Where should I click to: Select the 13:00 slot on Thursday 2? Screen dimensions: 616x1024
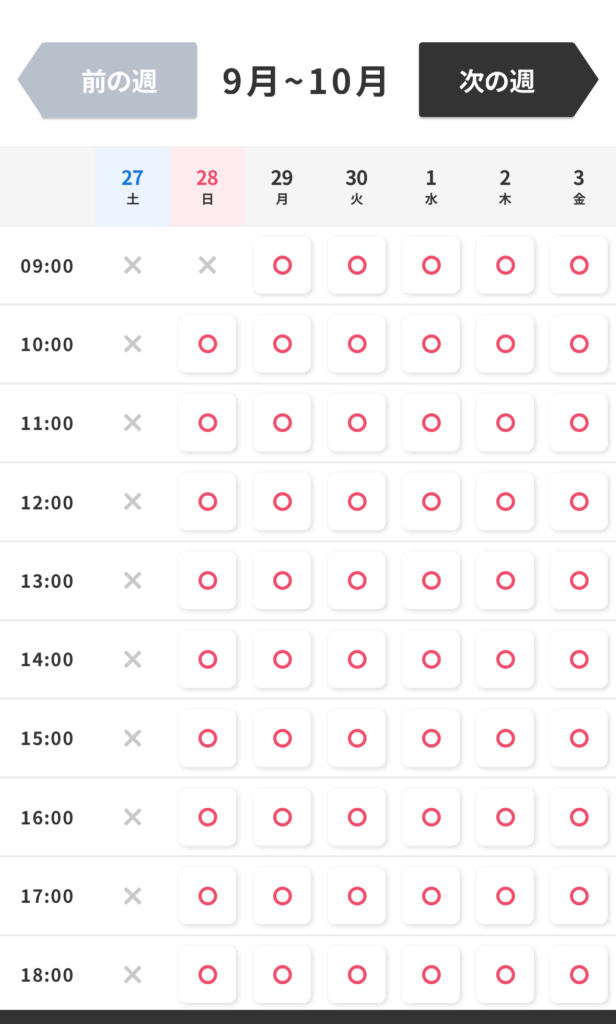click(505, 580)
